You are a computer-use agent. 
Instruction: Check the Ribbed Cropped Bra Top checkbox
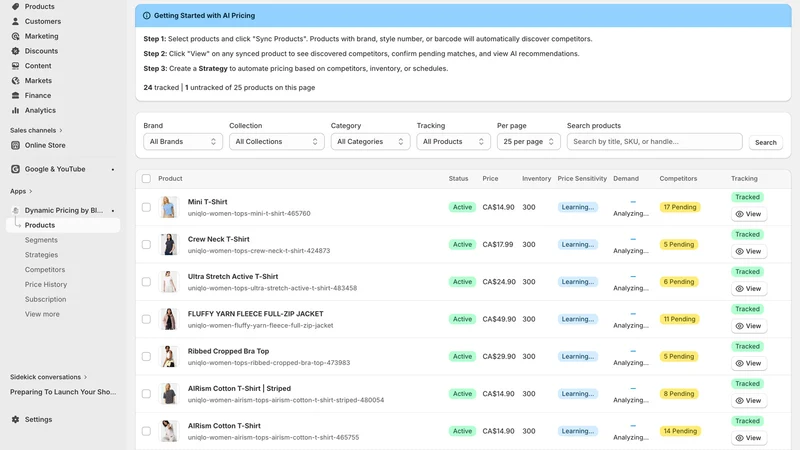[x=146, y=356]
